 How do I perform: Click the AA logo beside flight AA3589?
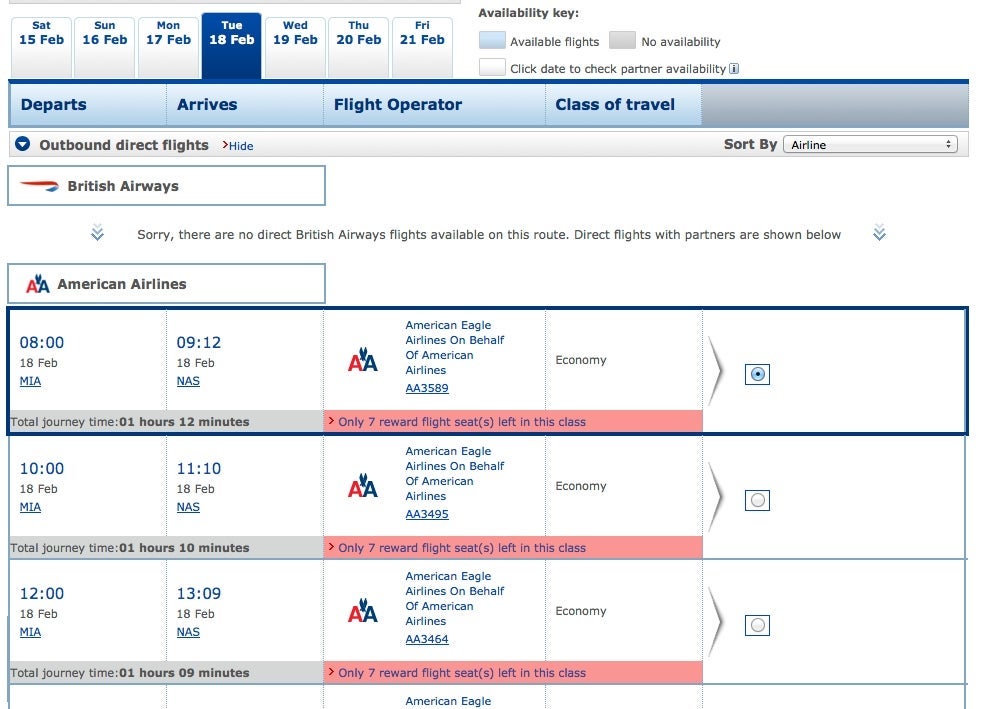tap(363, 359)
